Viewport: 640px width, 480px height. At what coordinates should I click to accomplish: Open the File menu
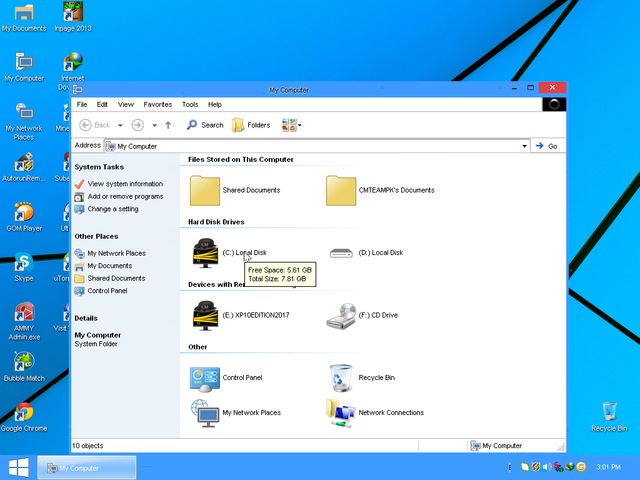[82, 104]
